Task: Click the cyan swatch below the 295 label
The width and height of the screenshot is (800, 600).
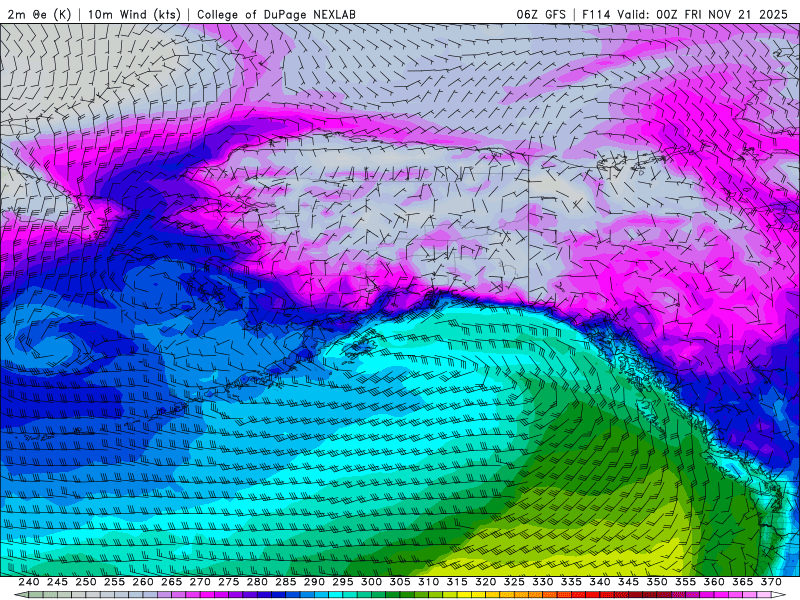Action: point(336,595)
